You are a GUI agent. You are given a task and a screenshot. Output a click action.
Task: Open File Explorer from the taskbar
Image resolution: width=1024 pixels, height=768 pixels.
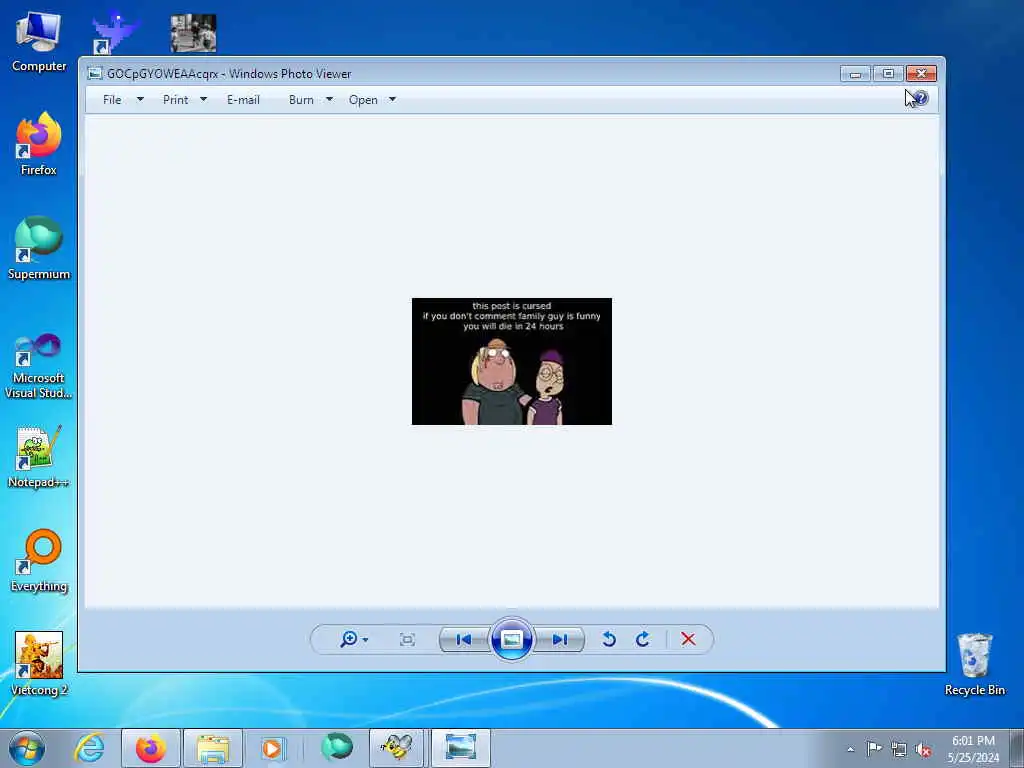[213, 748]
